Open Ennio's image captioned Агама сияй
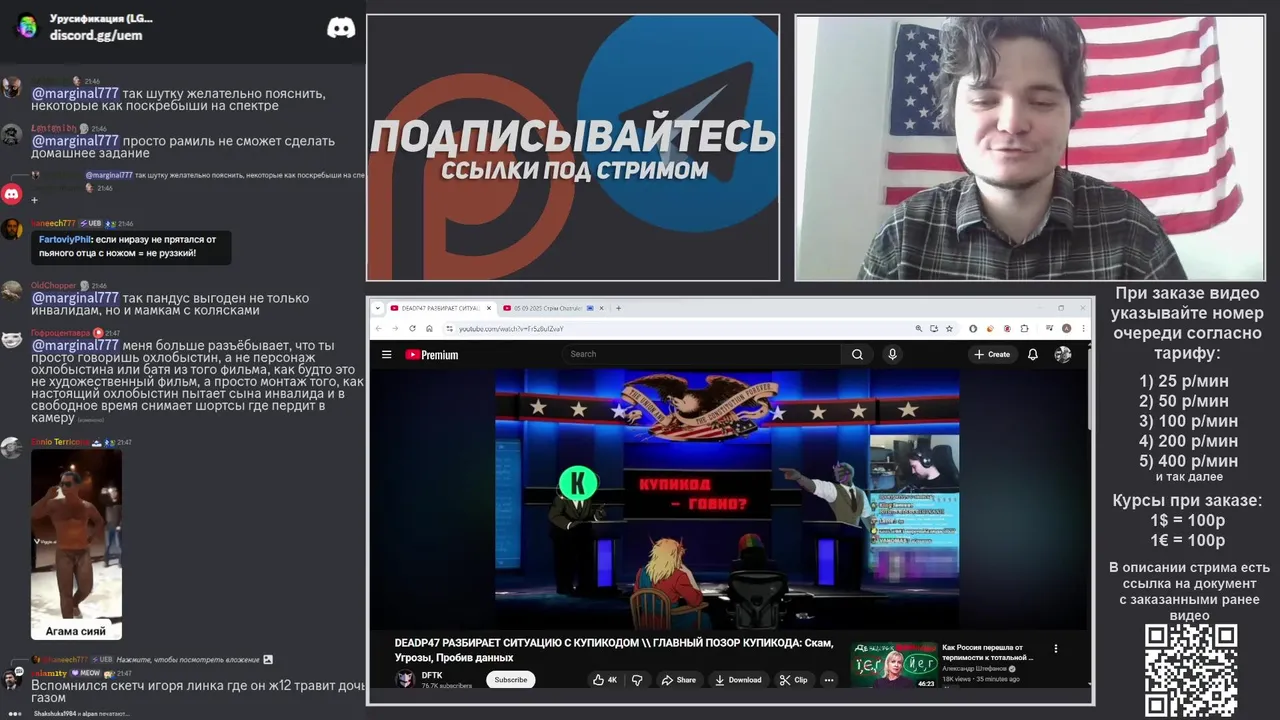Image resolution: width=1280 pixels, height=720 pixels. pos(76,544)
